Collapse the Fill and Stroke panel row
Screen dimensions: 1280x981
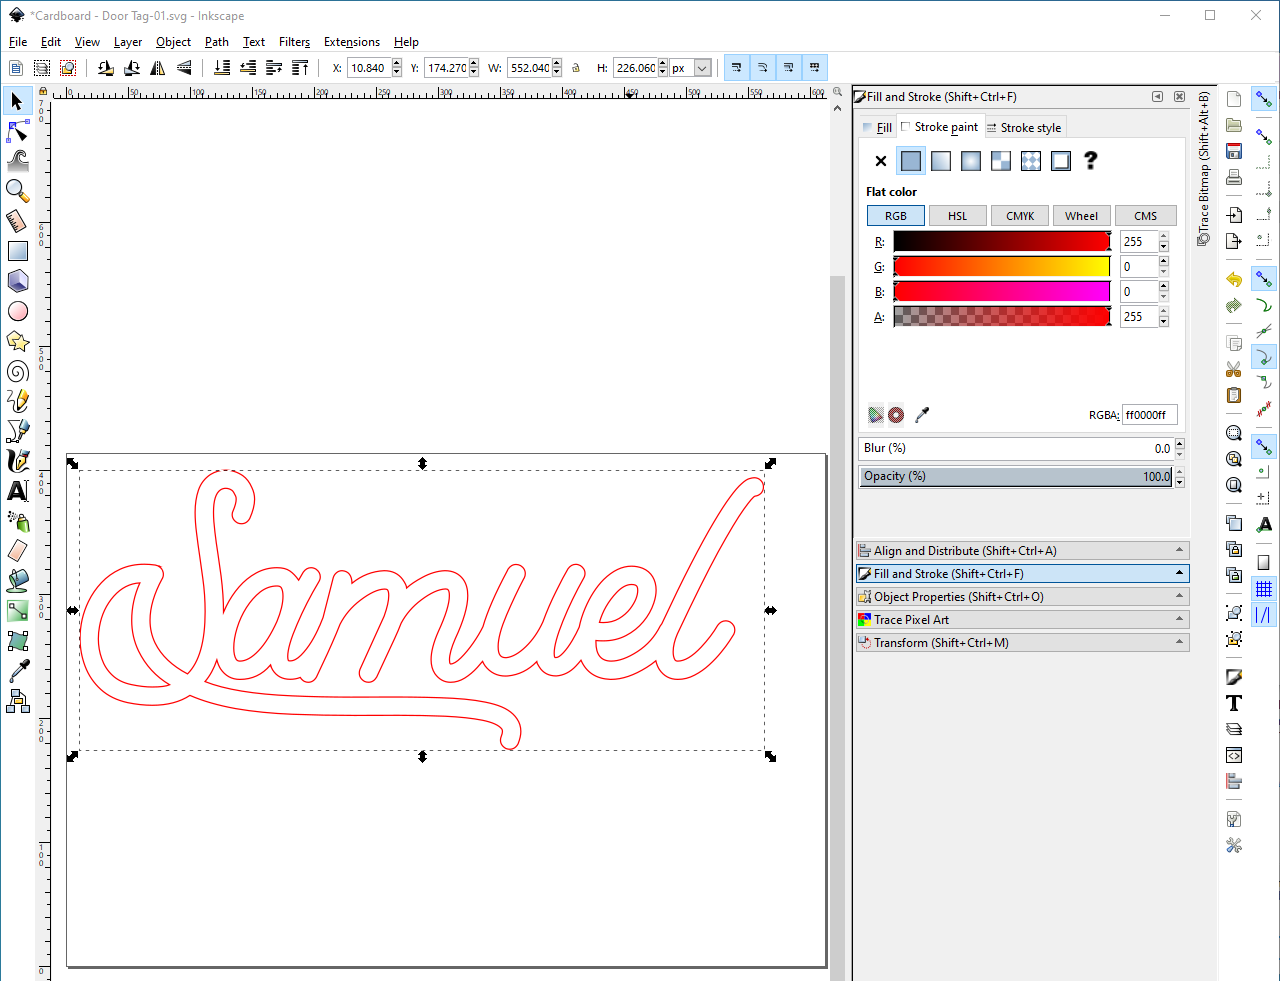tap(1022, 573)
